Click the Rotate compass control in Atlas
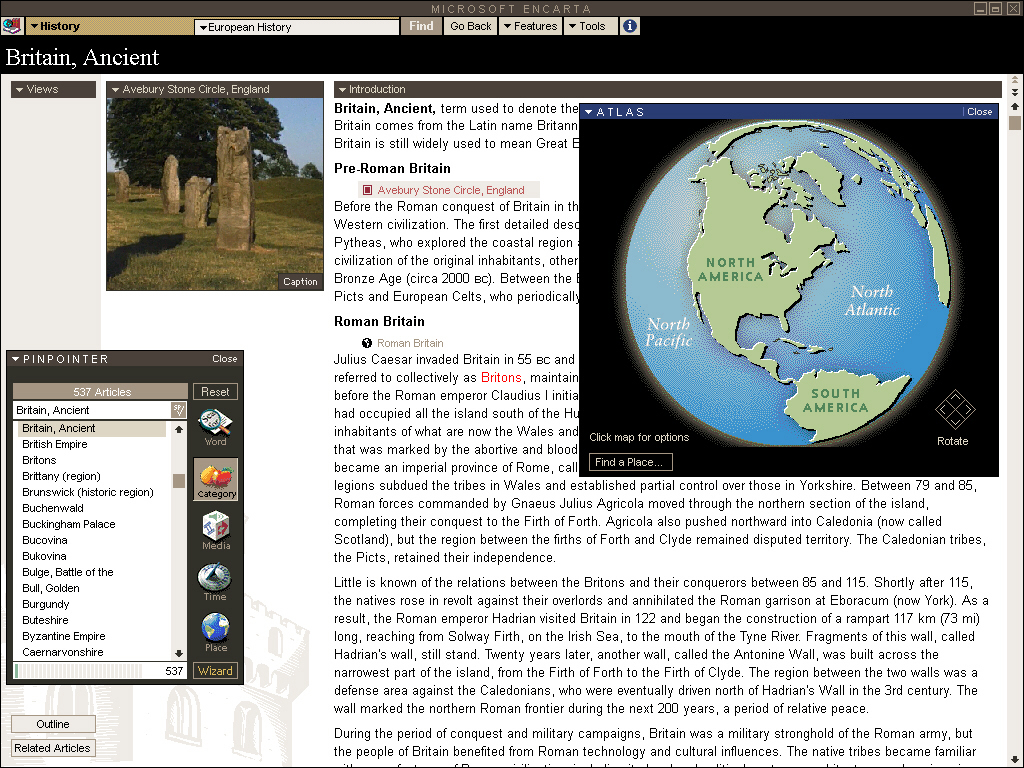Screen dimensions: 1024x768 click(954, 410)
